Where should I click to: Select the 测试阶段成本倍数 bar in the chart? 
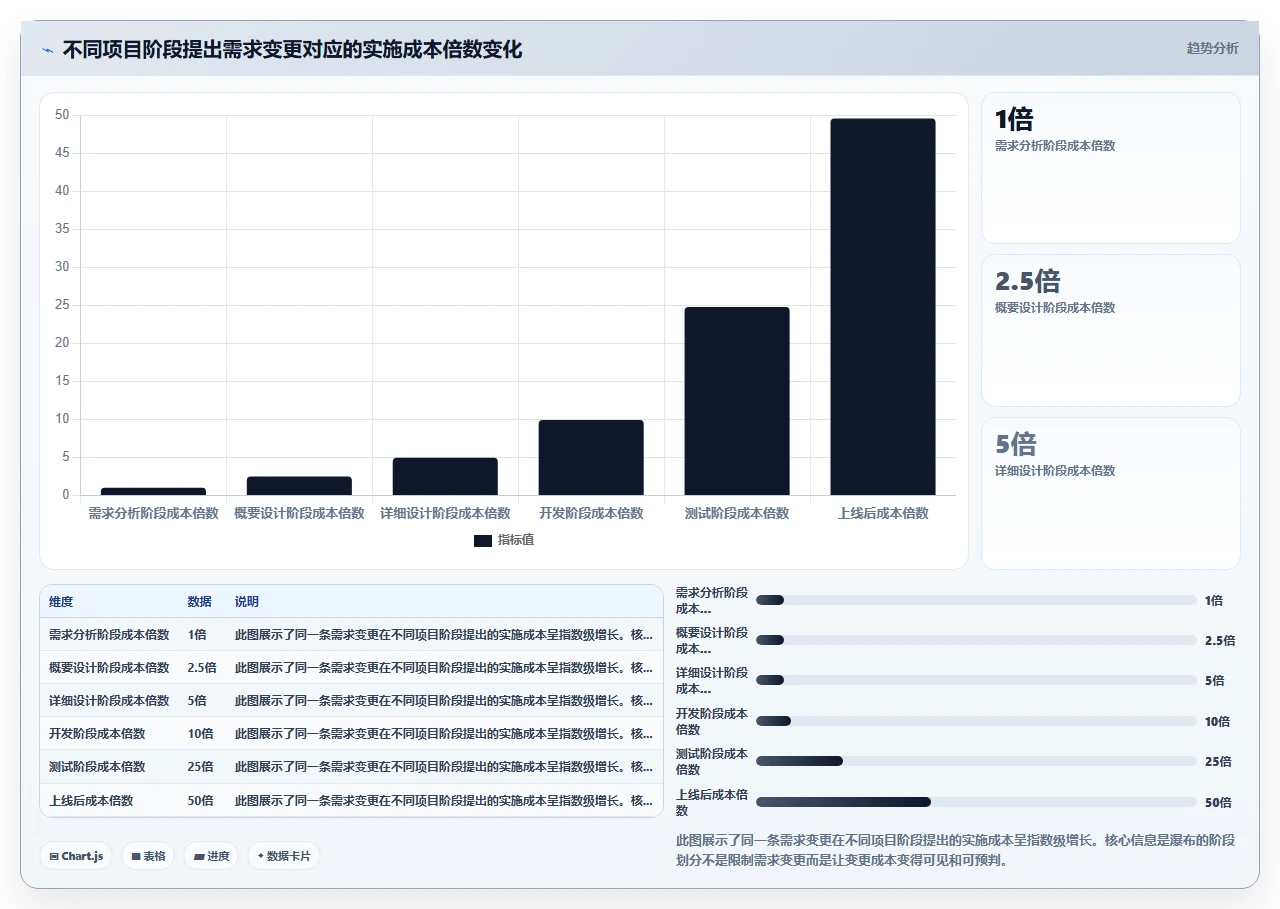click(737, 401)
